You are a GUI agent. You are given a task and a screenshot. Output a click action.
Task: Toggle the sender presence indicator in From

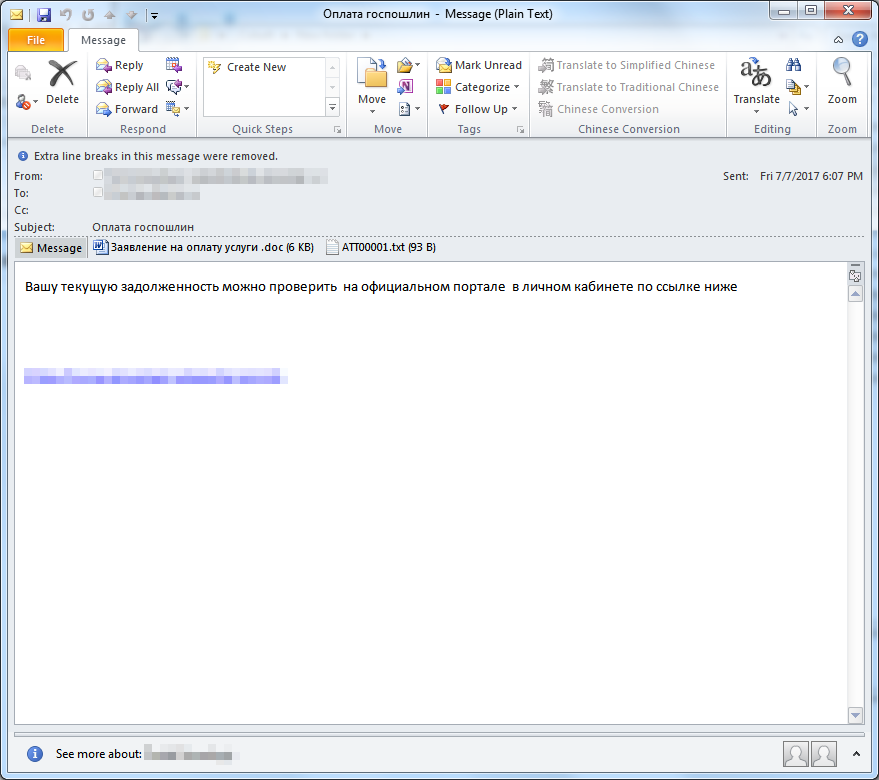[98, 175]
